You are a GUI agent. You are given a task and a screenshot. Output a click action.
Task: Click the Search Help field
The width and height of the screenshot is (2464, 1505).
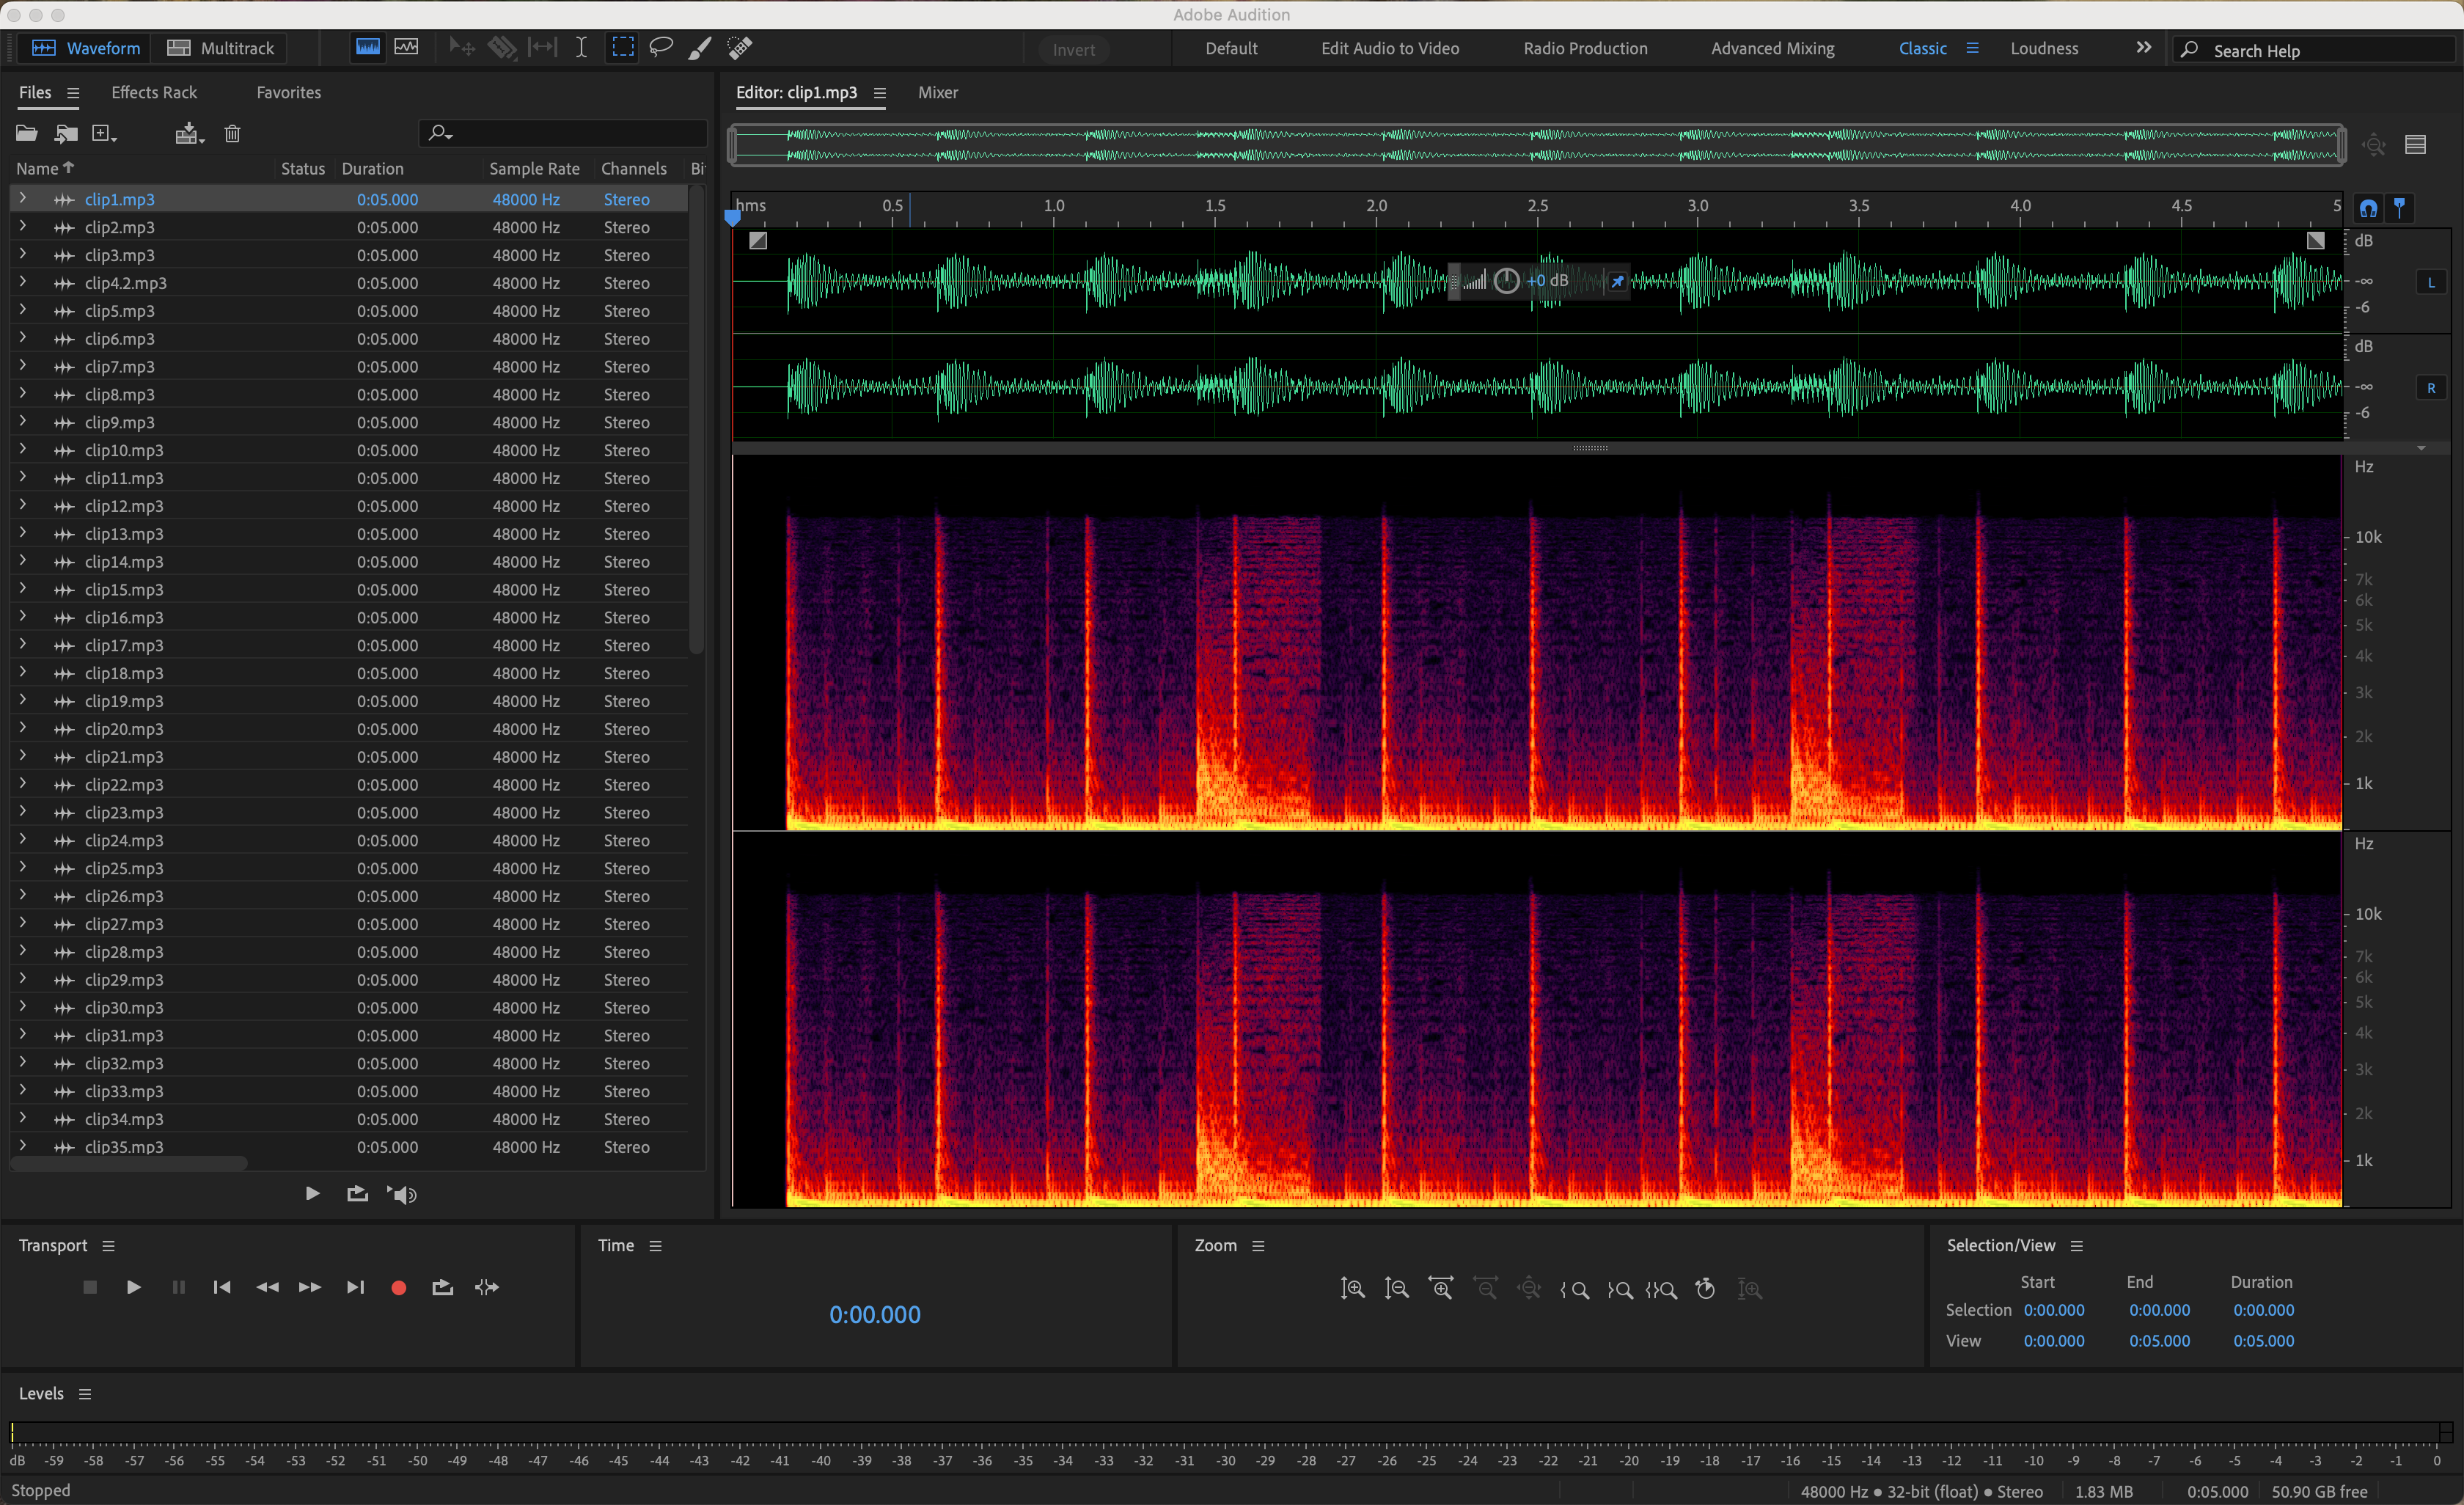[2315, 50]
